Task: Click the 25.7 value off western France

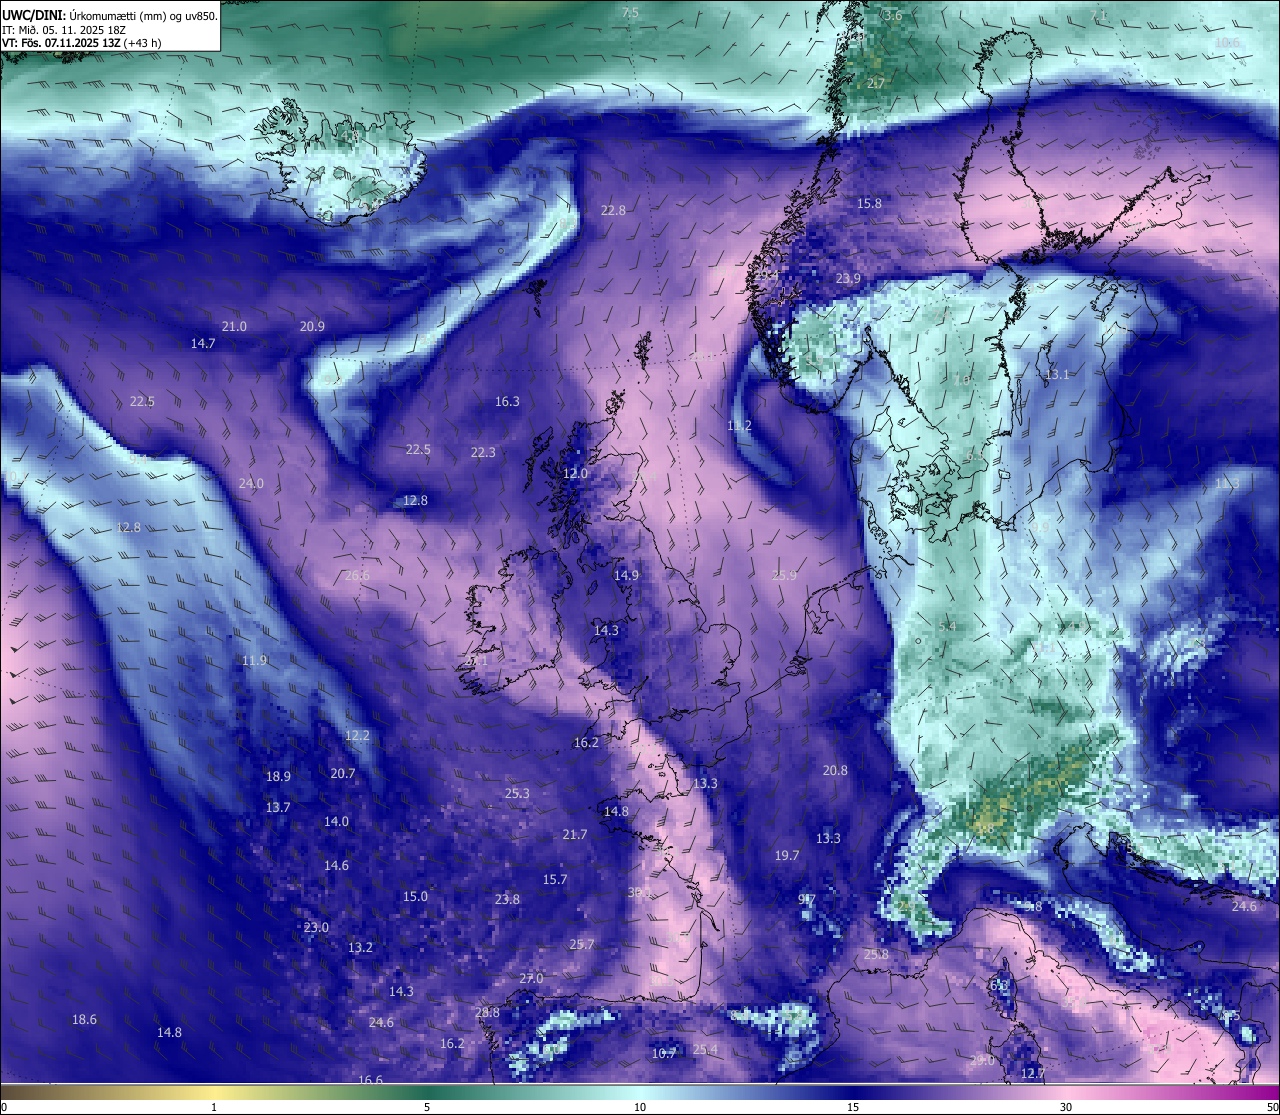Action: (x=582, y=944)
